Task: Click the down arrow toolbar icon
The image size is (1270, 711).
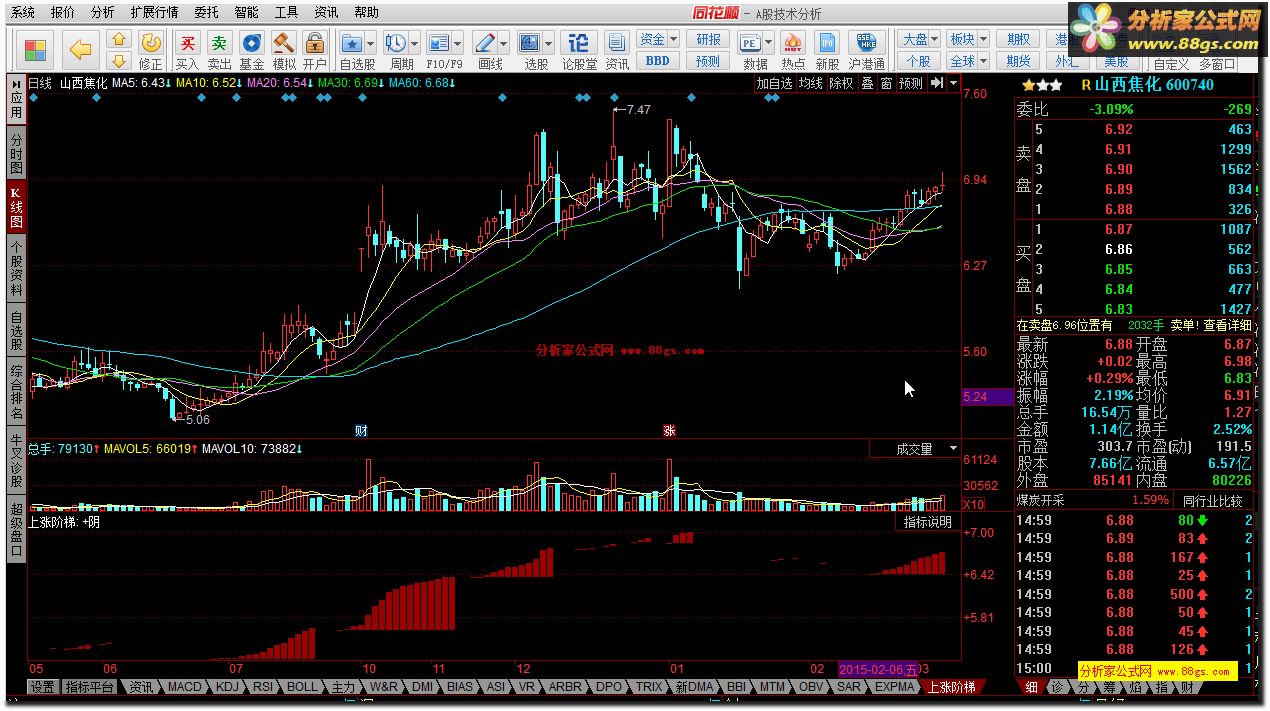Action: 119,60
